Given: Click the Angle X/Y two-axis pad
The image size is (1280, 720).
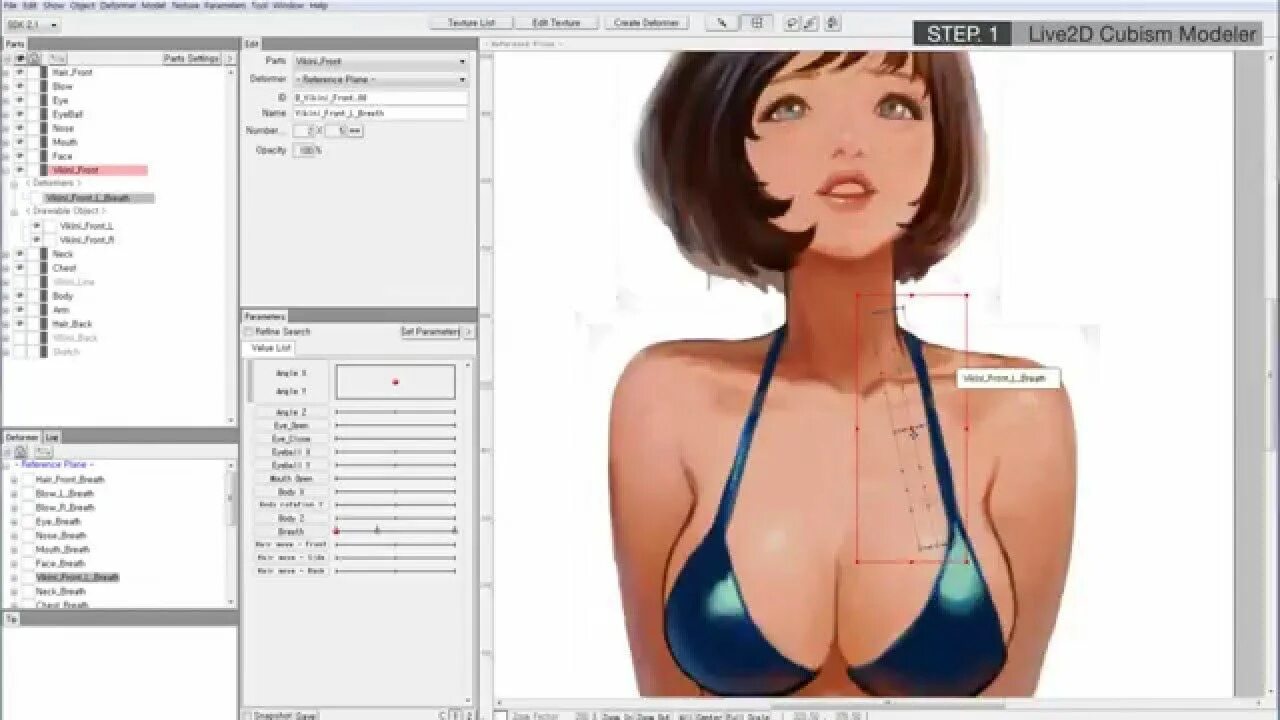Looking at the screenshot, I should point(395,382).
